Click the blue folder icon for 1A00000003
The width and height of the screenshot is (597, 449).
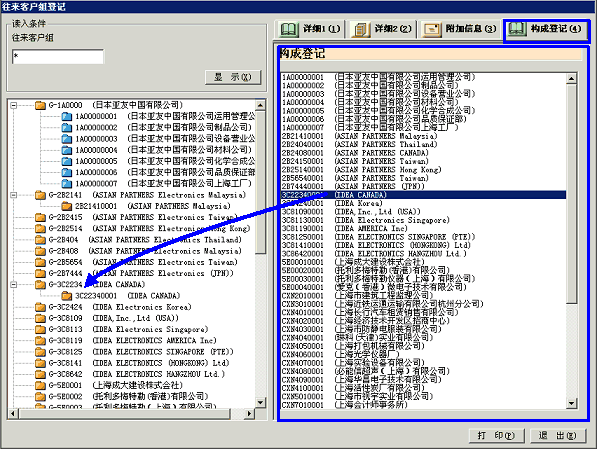coord(67,139)
